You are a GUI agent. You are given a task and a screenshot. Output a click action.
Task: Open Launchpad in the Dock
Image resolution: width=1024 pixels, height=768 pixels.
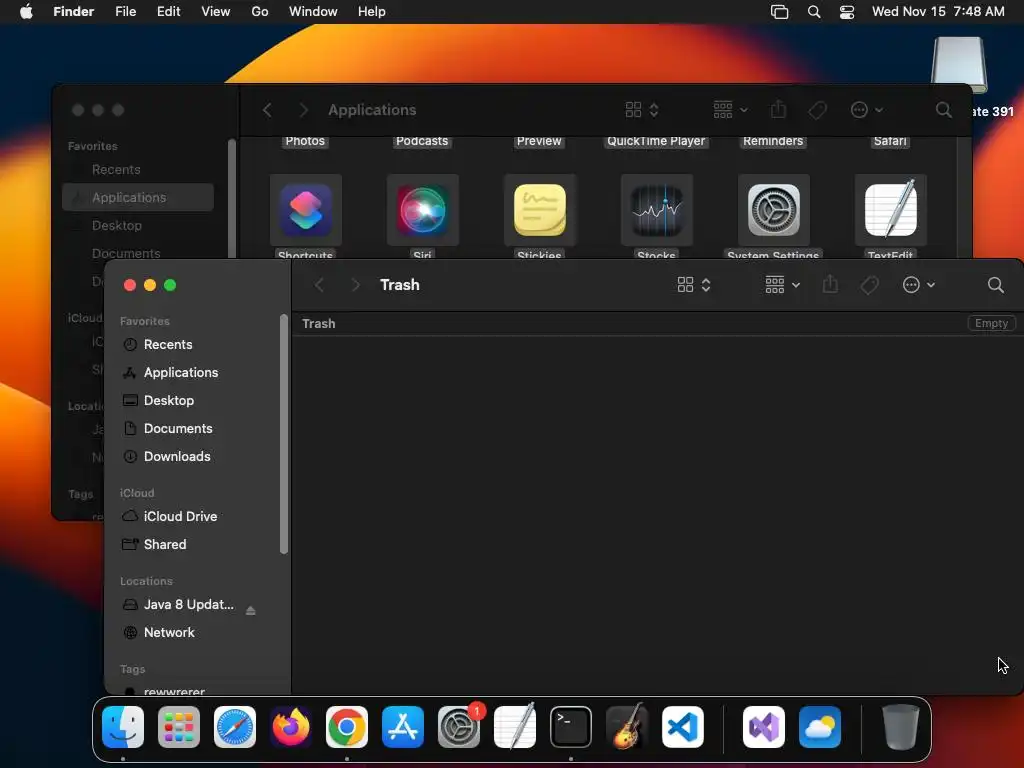click(179, 727)
